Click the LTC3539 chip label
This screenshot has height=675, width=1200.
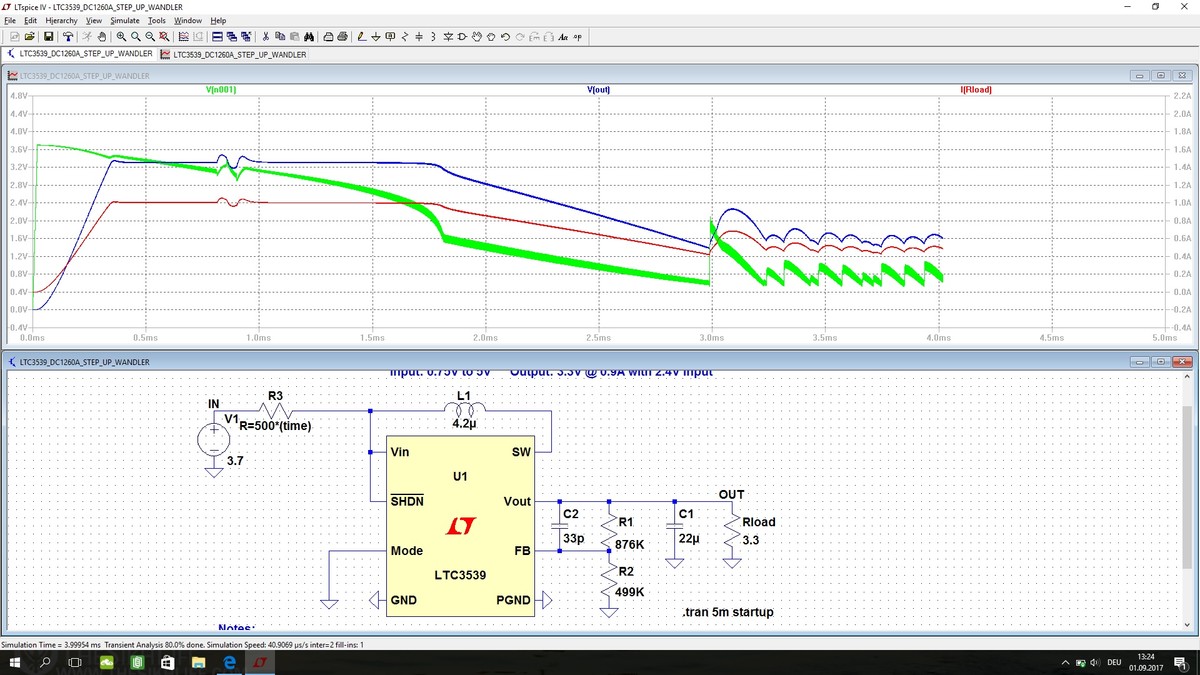click(460, 575)
